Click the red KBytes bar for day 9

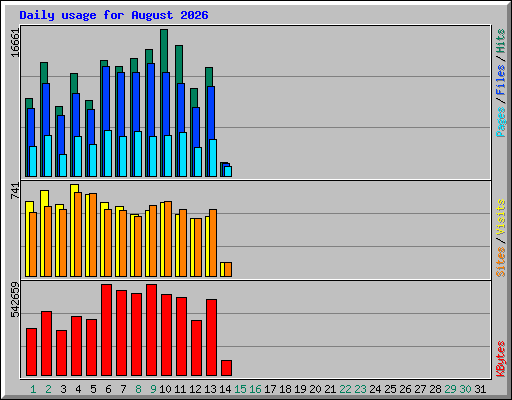pyautogui.click(x=152, y=330)
